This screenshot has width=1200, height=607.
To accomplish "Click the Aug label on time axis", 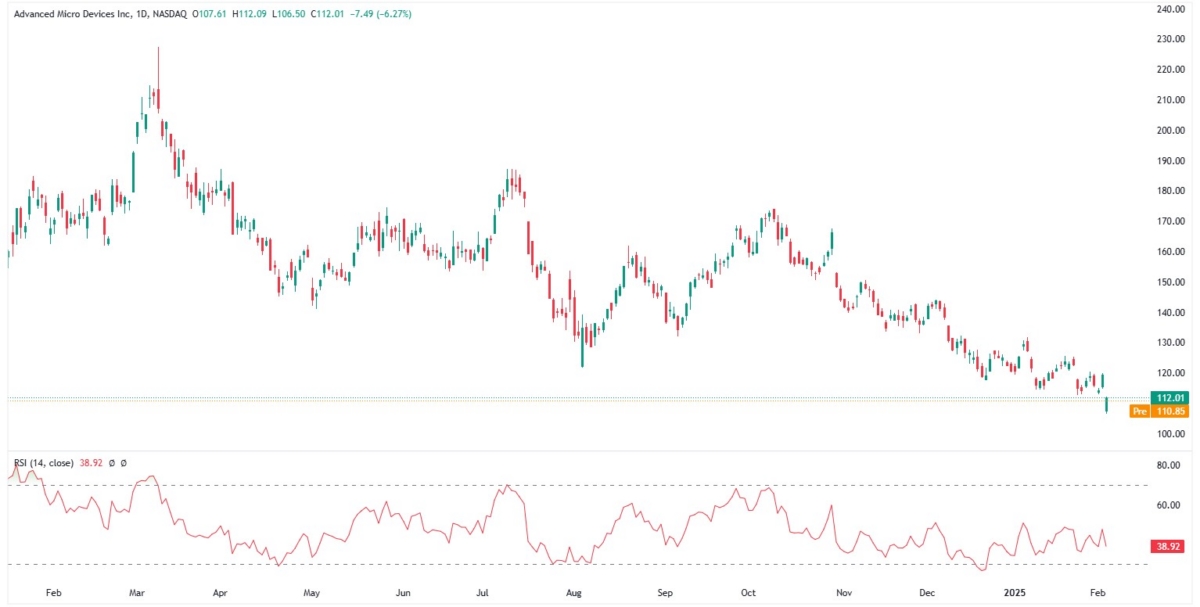I will pos(574,592).
